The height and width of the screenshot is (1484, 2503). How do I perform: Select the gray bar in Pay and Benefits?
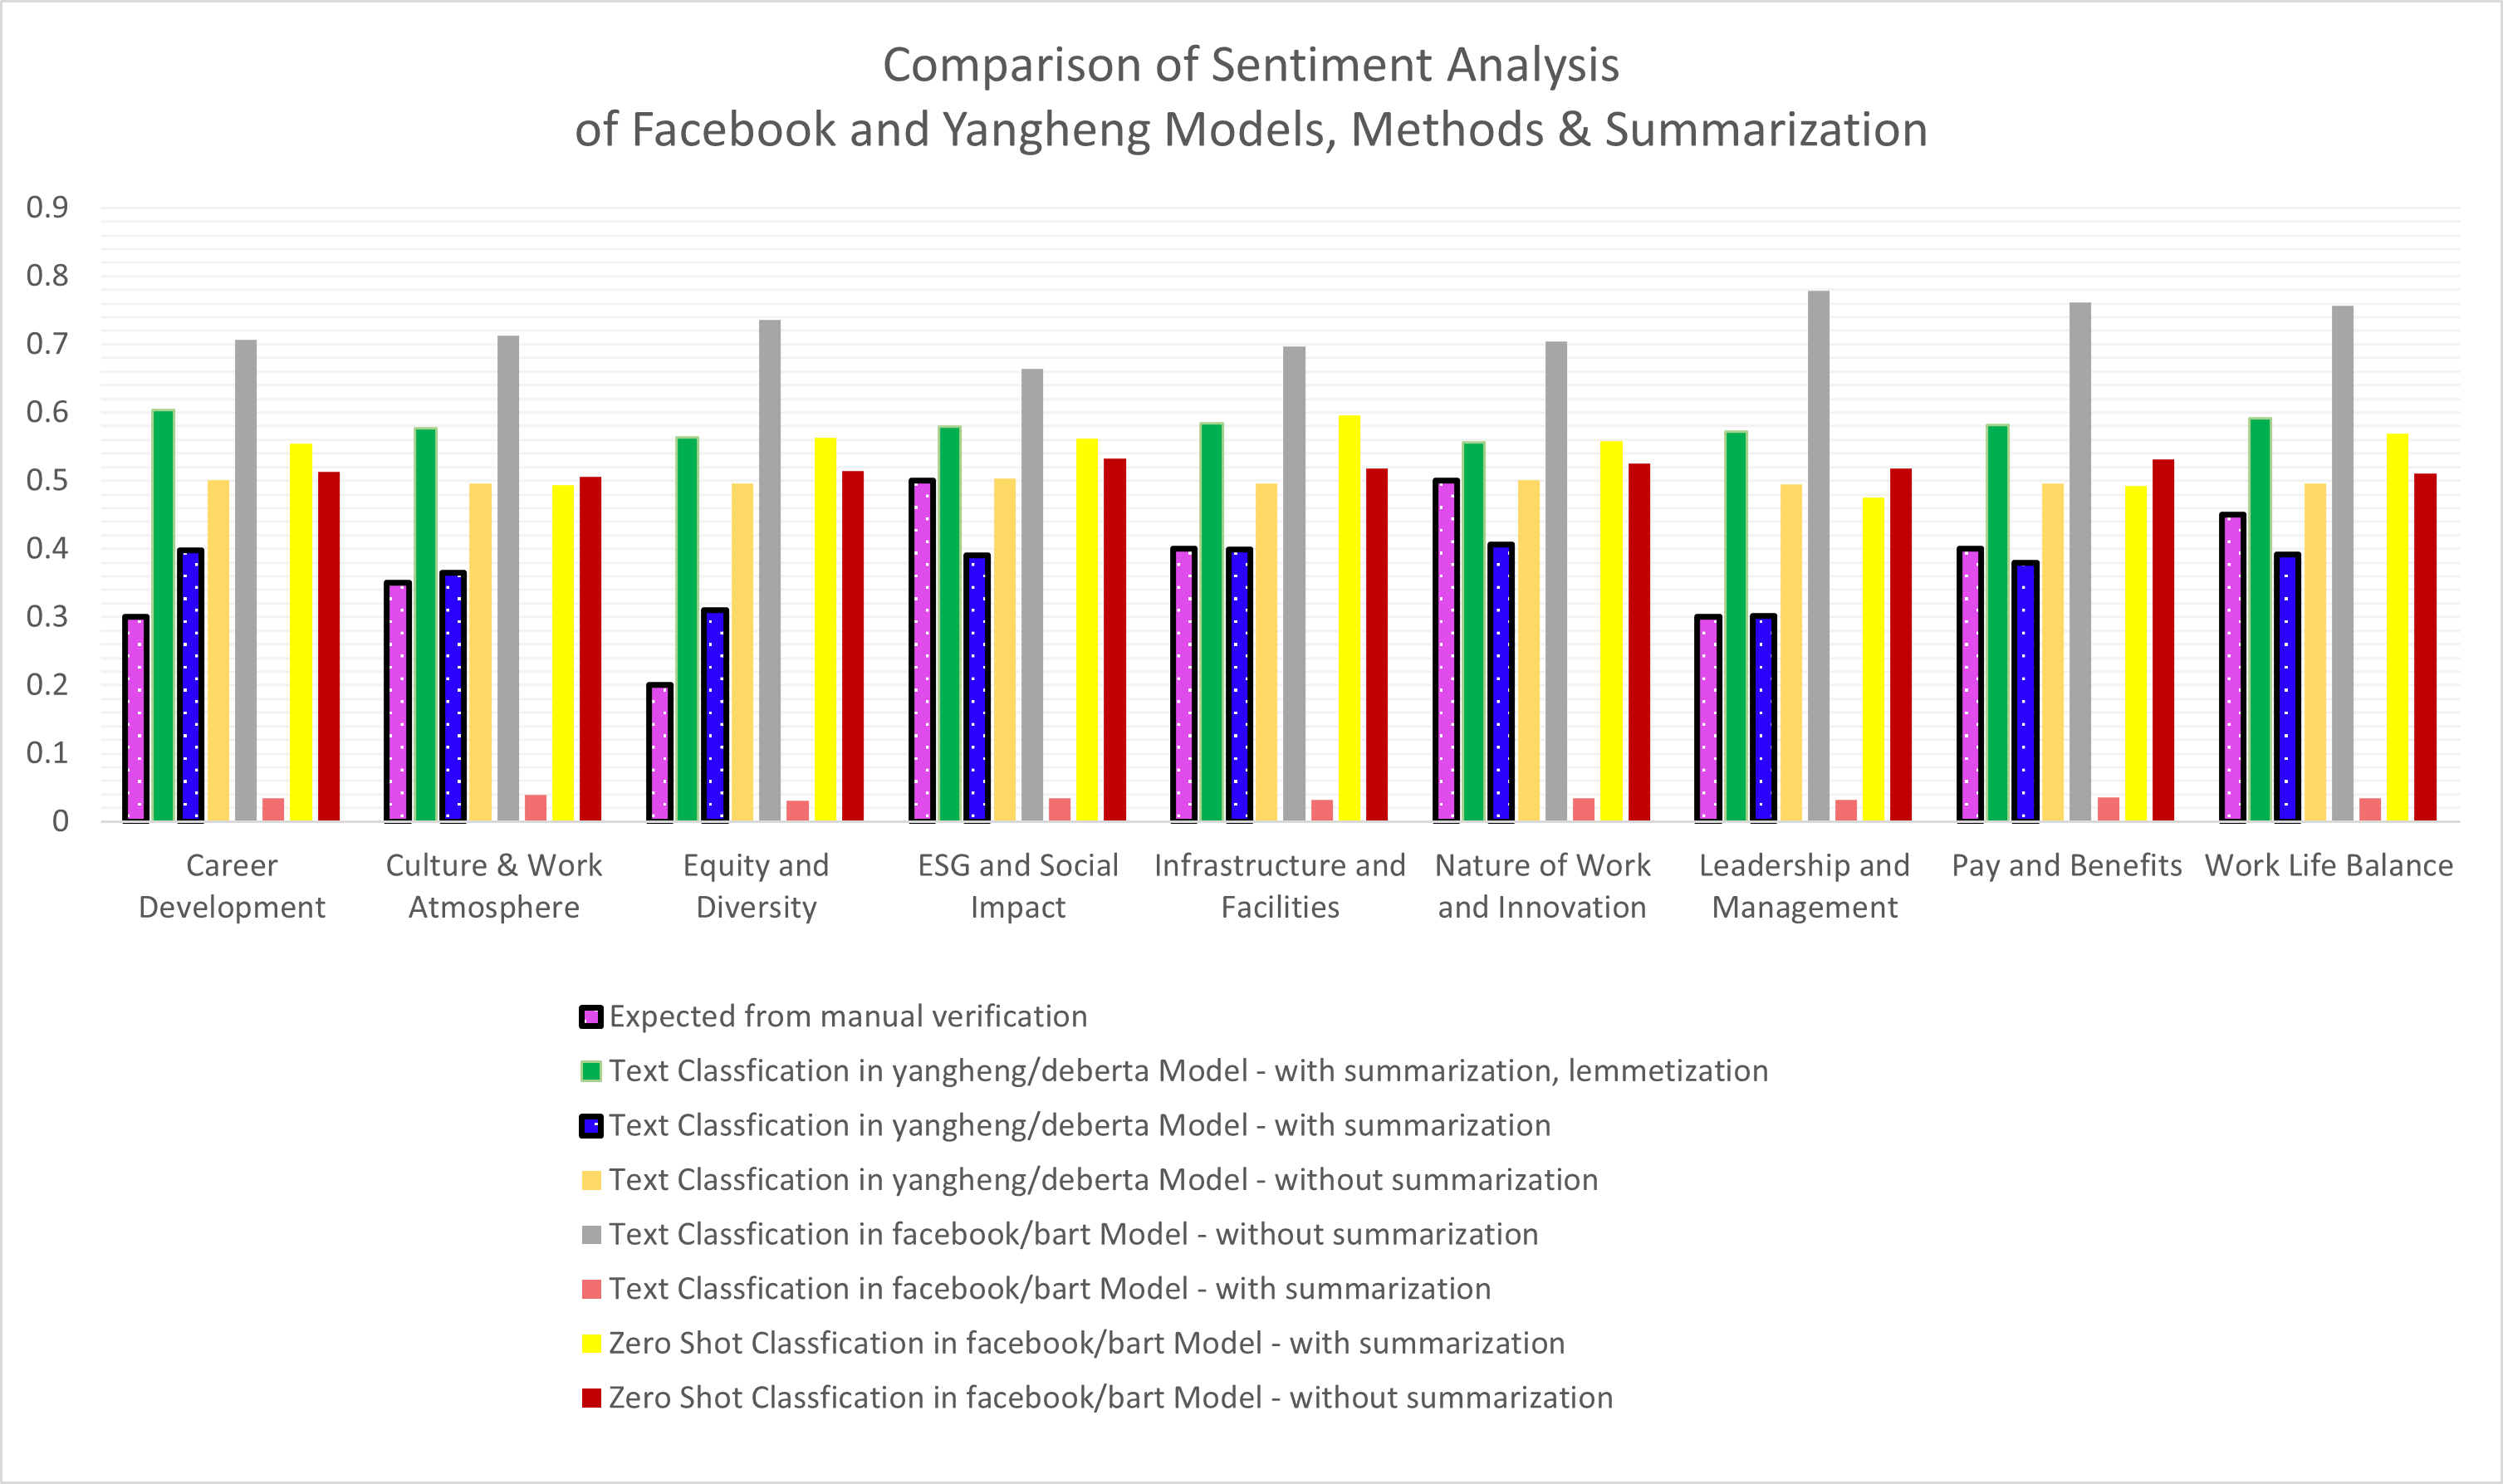tap(2080, 562)
